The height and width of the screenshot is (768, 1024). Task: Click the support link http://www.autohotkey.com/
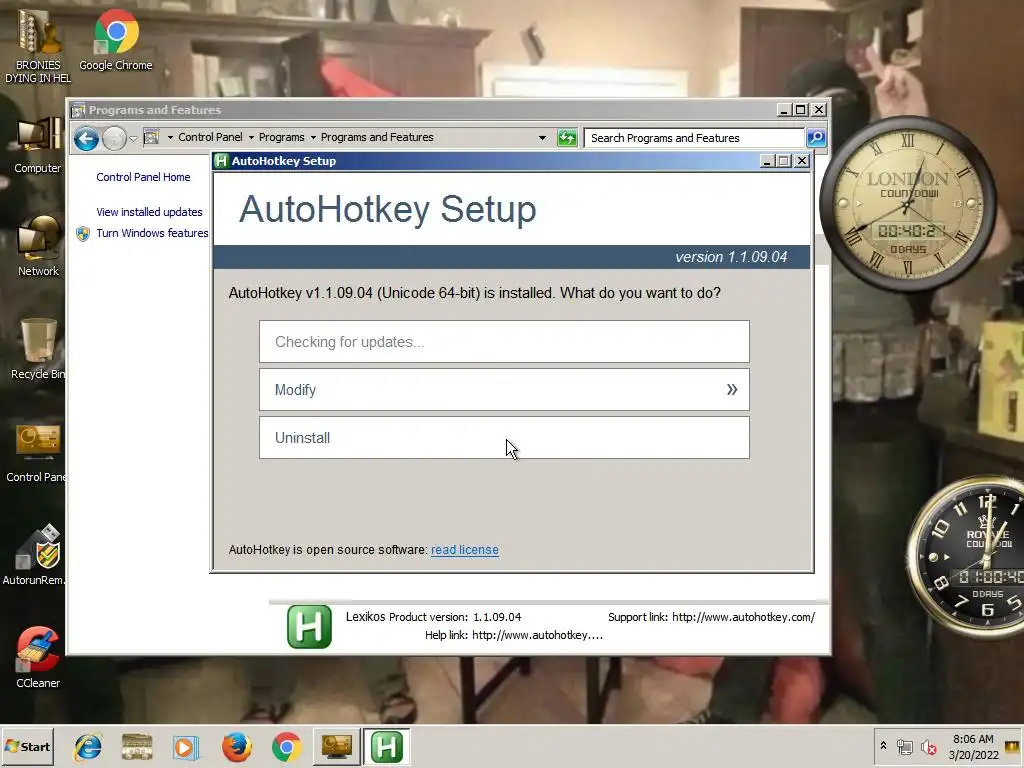click(x=743, y=617)
